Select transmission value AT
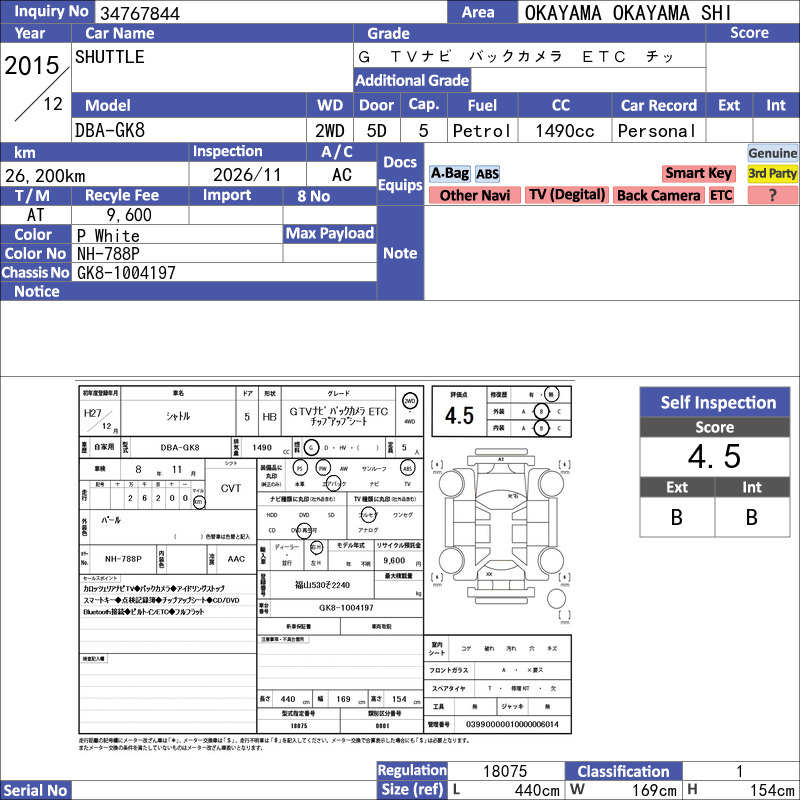Viewport: 800px width, 800px height. [x=35, y=215]
